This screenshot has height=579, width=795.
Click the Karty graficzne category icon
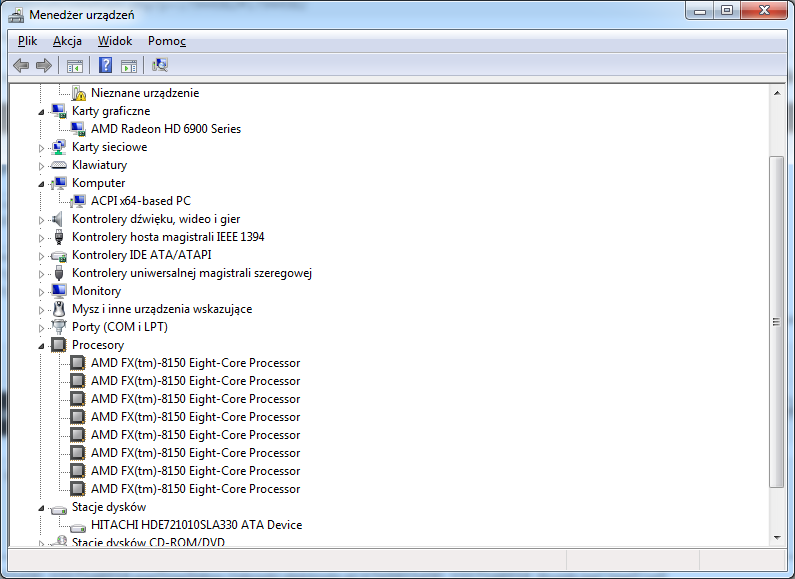[59, 111]
